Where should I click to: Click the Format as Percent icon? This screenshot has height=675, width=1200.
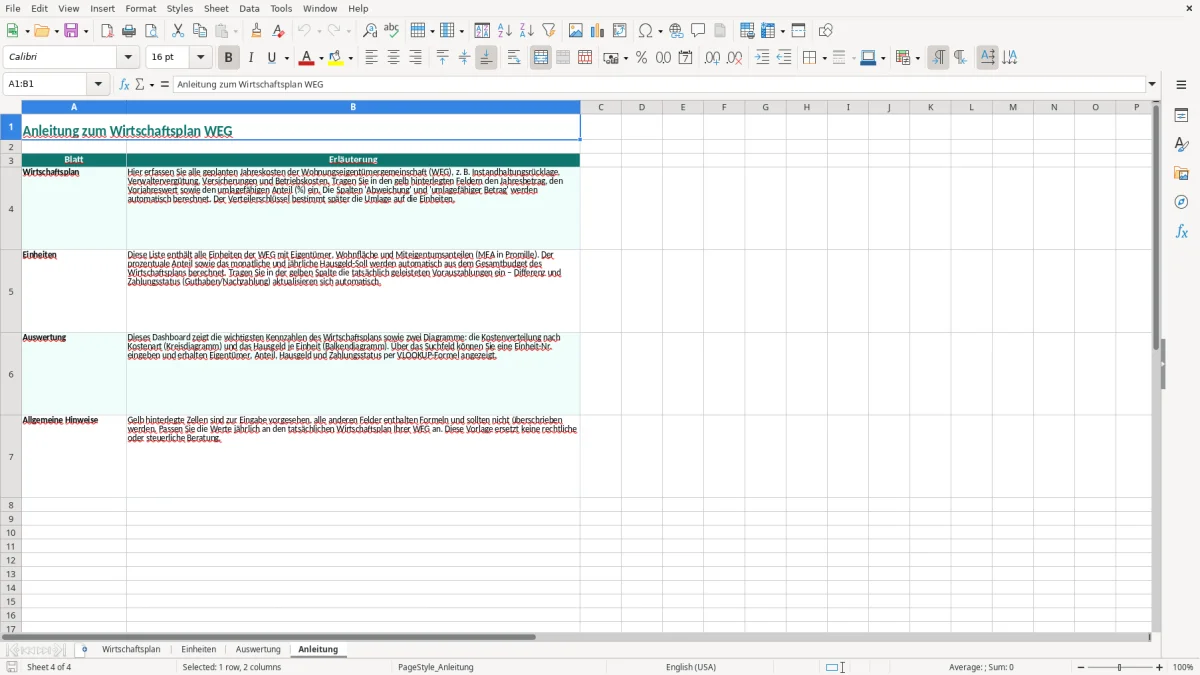tap(642, 58)
